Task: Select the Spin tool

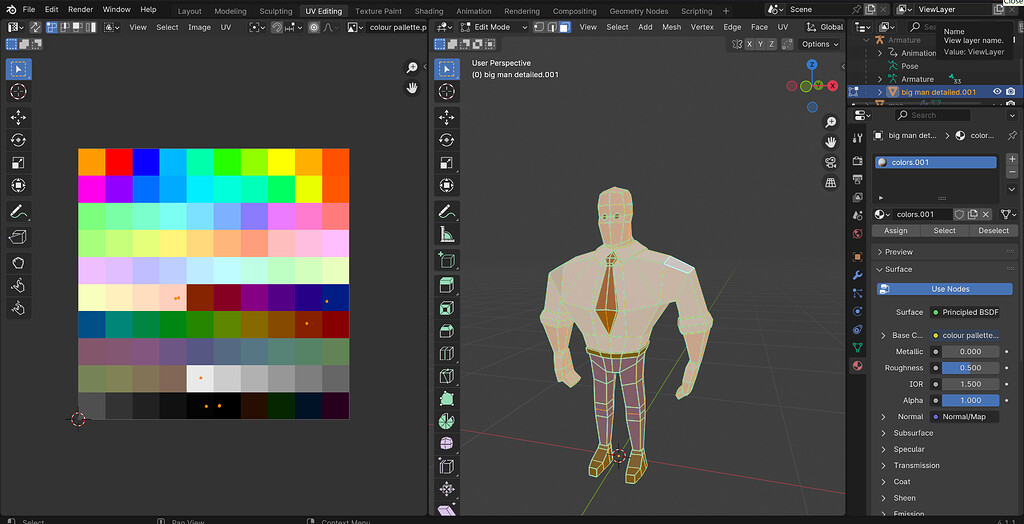Action: coord(447,421)
